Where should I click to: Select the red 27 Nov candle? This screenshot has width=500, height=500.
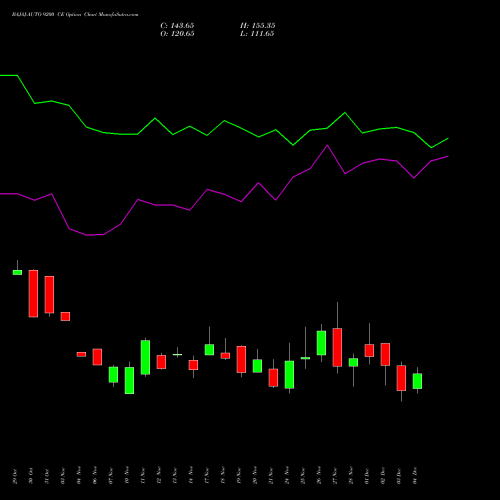coord(337,347)
